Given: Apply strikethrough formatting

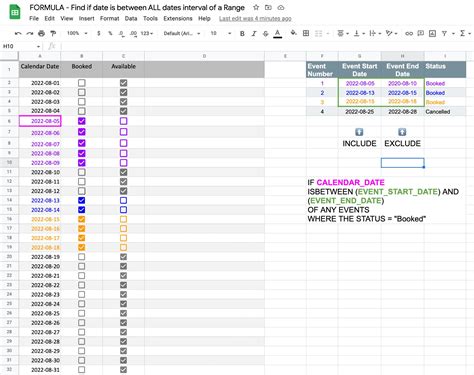Looking at the screenshot, I should coord(266,33).
